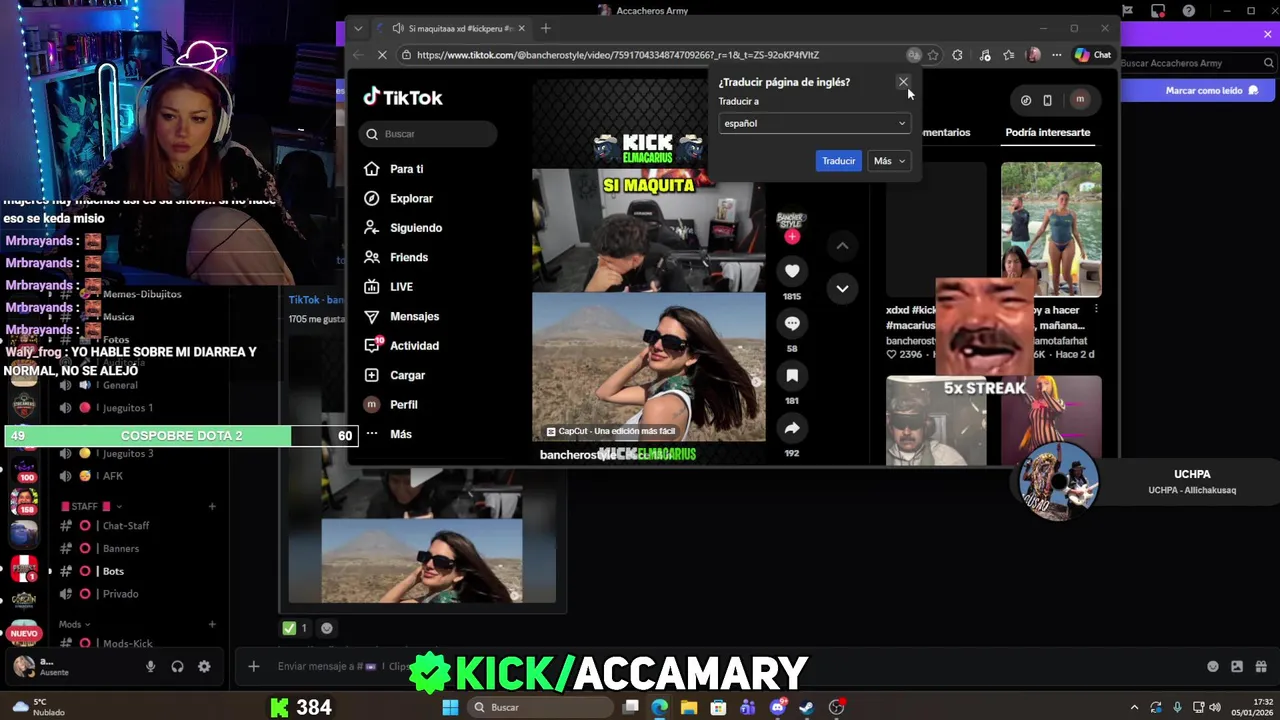The width and height of the screenshot is (1280, 720).
Task: Toggle the checkmark reaction on message
Action: pyautogui.click(x=295, y=628)
